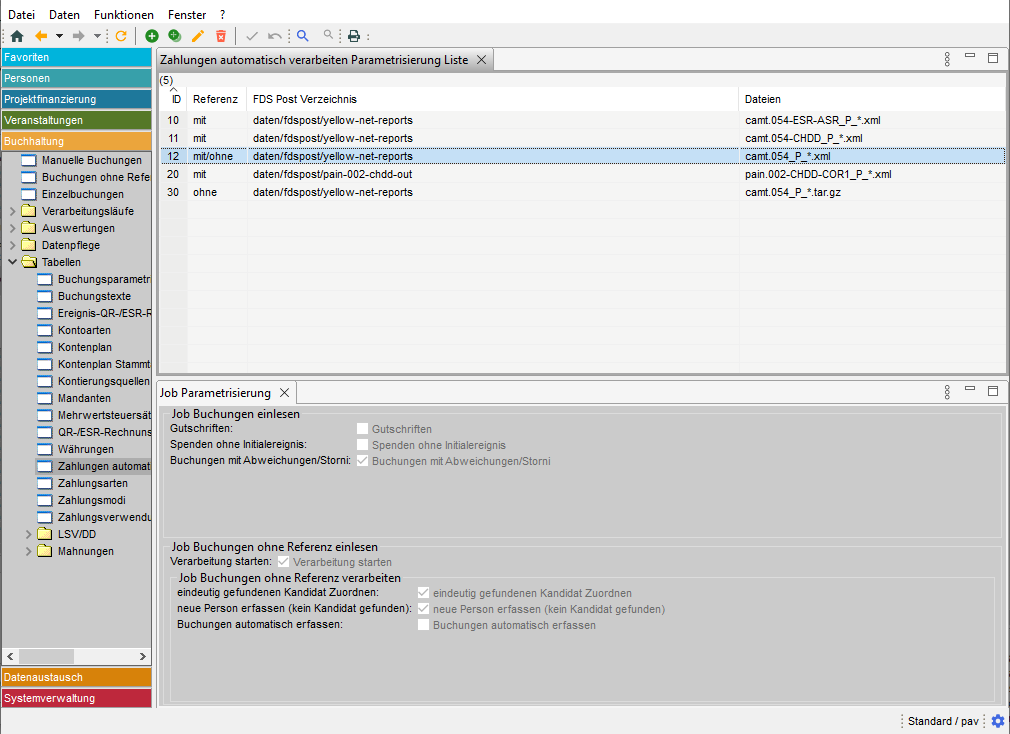Select row with ID 20 pain.002 file
Image resolution: width=1010 pixels, height=734 pixels.
pos(580,174)
